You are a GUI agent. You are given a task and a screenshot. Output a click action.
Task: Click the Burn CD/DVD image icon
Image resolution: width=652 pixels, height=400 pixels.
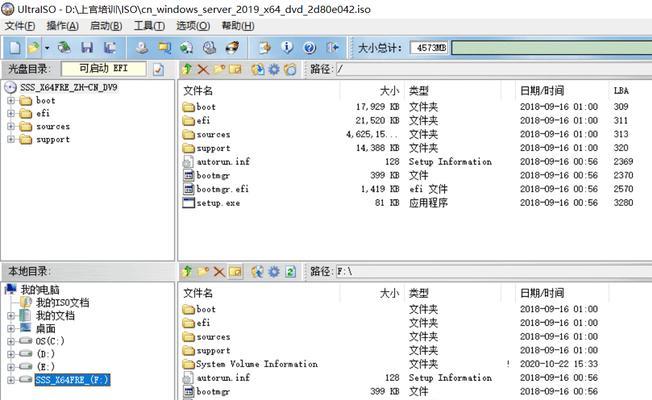coord(232,47)
